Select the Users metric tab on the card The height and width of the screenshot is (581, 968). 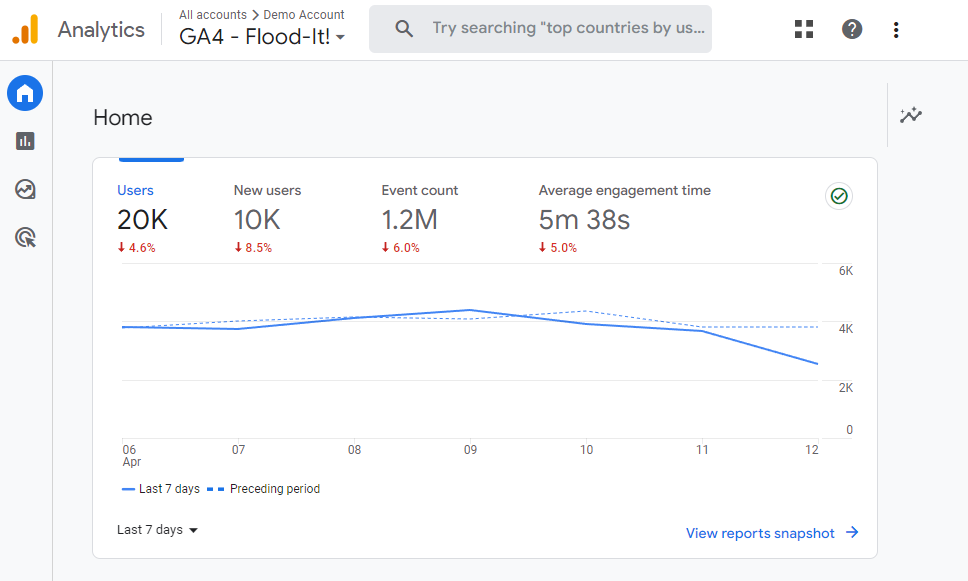(136, 190)
